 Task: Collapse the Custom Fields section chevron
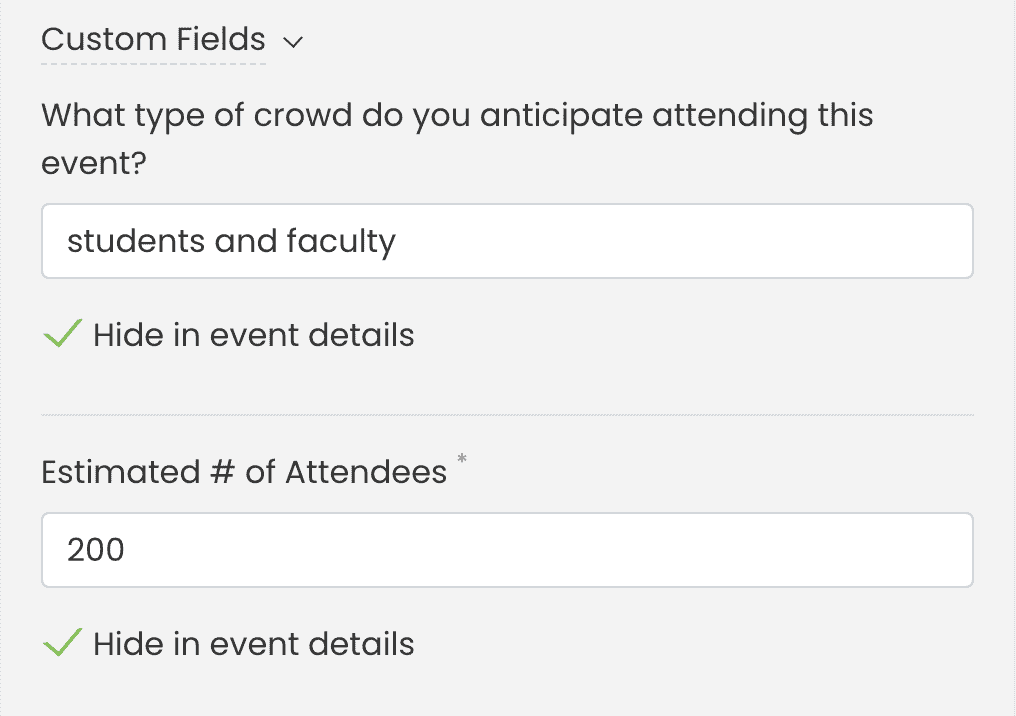[x=292, y=42]
